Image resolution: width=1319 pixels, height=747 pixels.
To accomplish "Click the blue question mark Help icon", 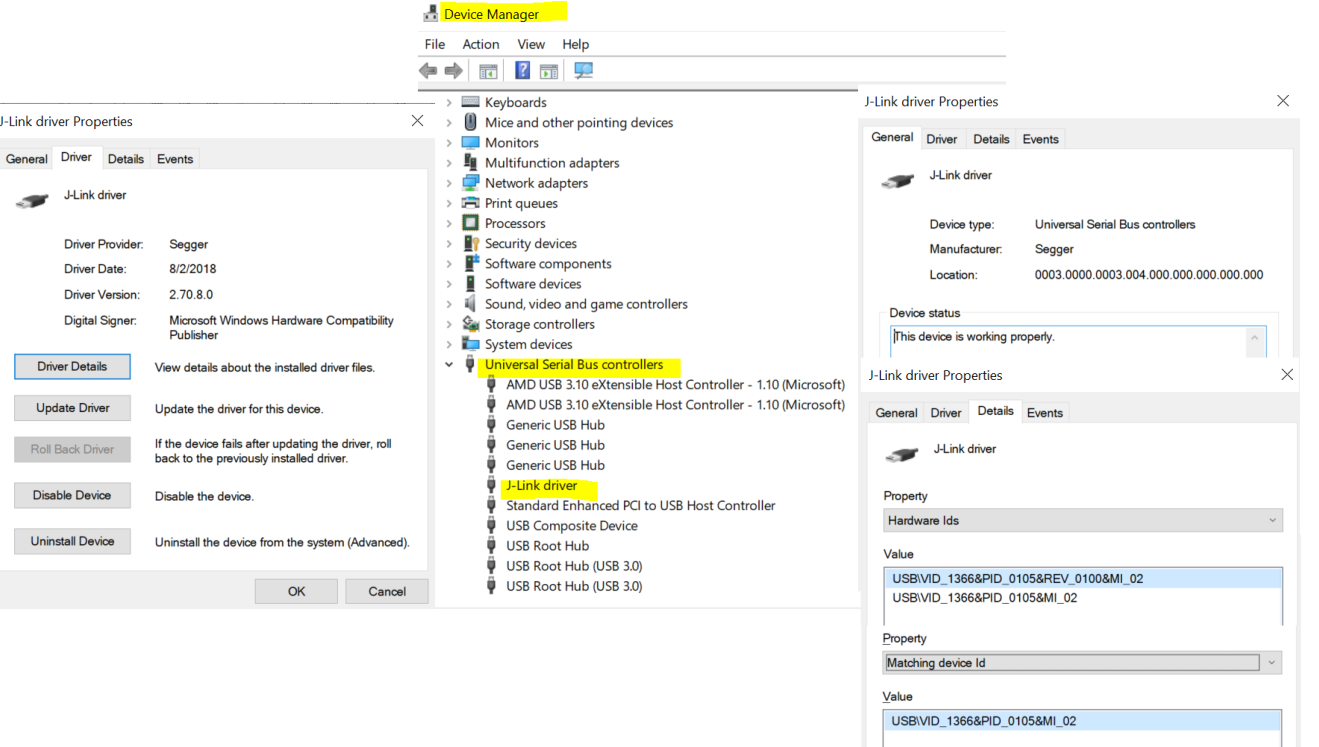I will [522, 71].
